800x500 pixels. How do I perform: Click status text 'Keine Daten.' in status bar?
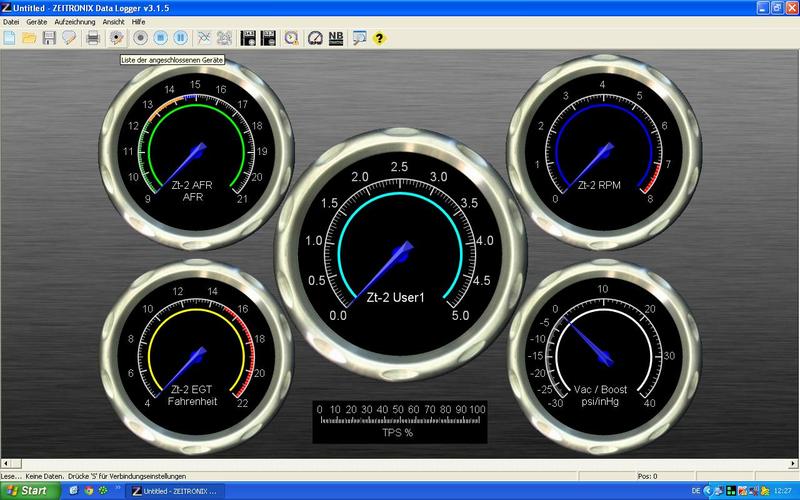coord(45,476)
